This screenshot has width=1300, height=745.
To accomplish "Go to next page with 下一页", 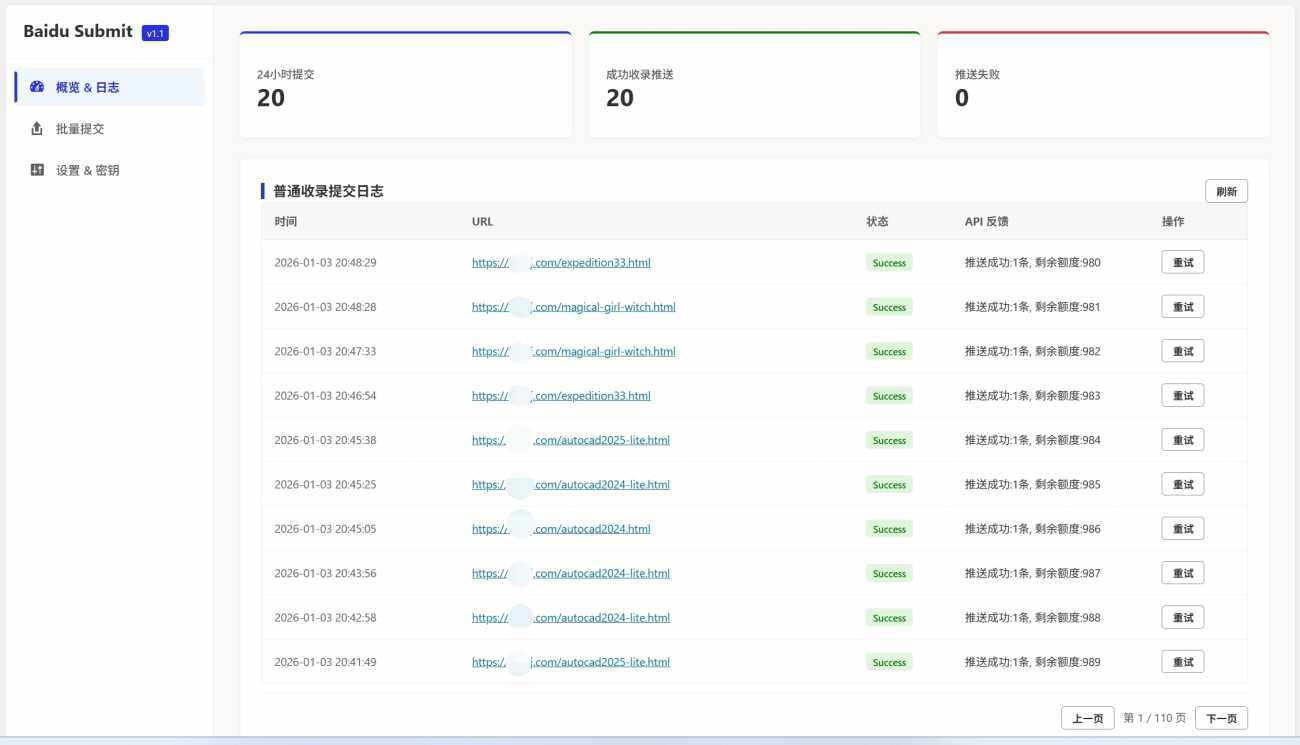I will 1220,718.
